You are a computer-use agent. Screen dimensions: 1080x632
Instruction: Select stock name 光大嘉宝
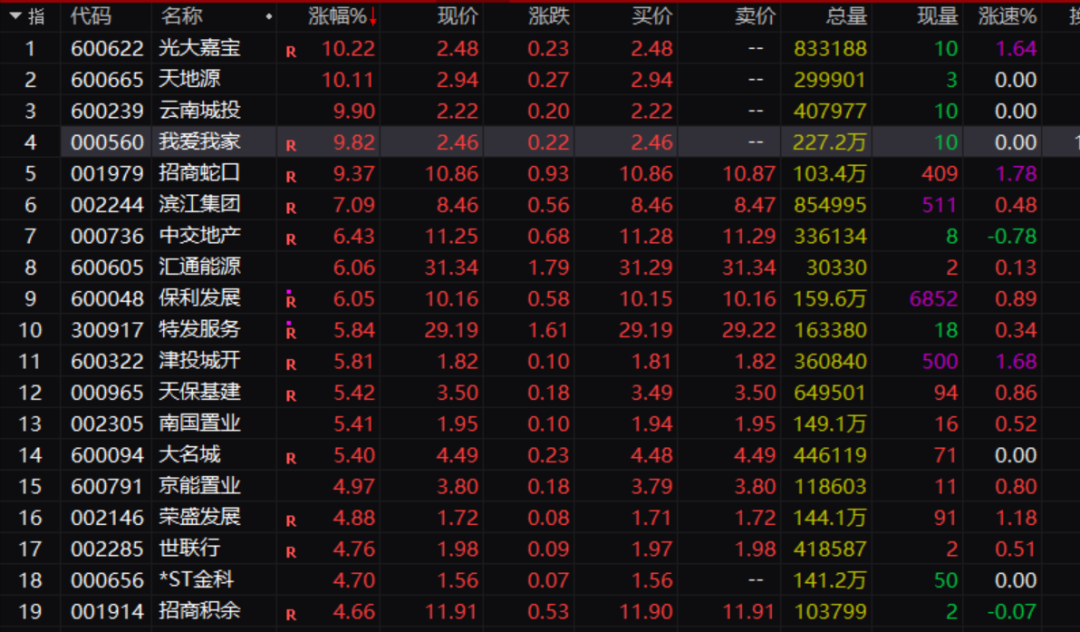(x=200, y=48)
